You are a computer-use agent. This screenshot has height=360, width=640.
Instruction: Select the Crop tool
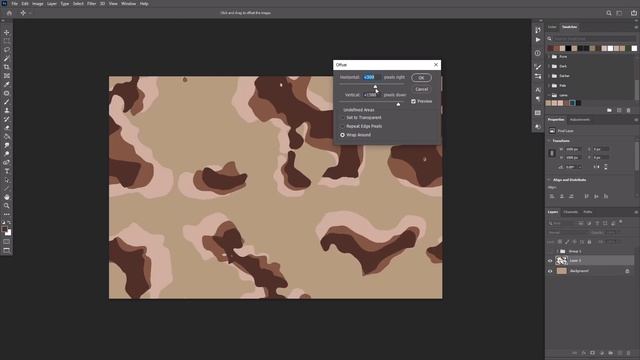point(7,67)
